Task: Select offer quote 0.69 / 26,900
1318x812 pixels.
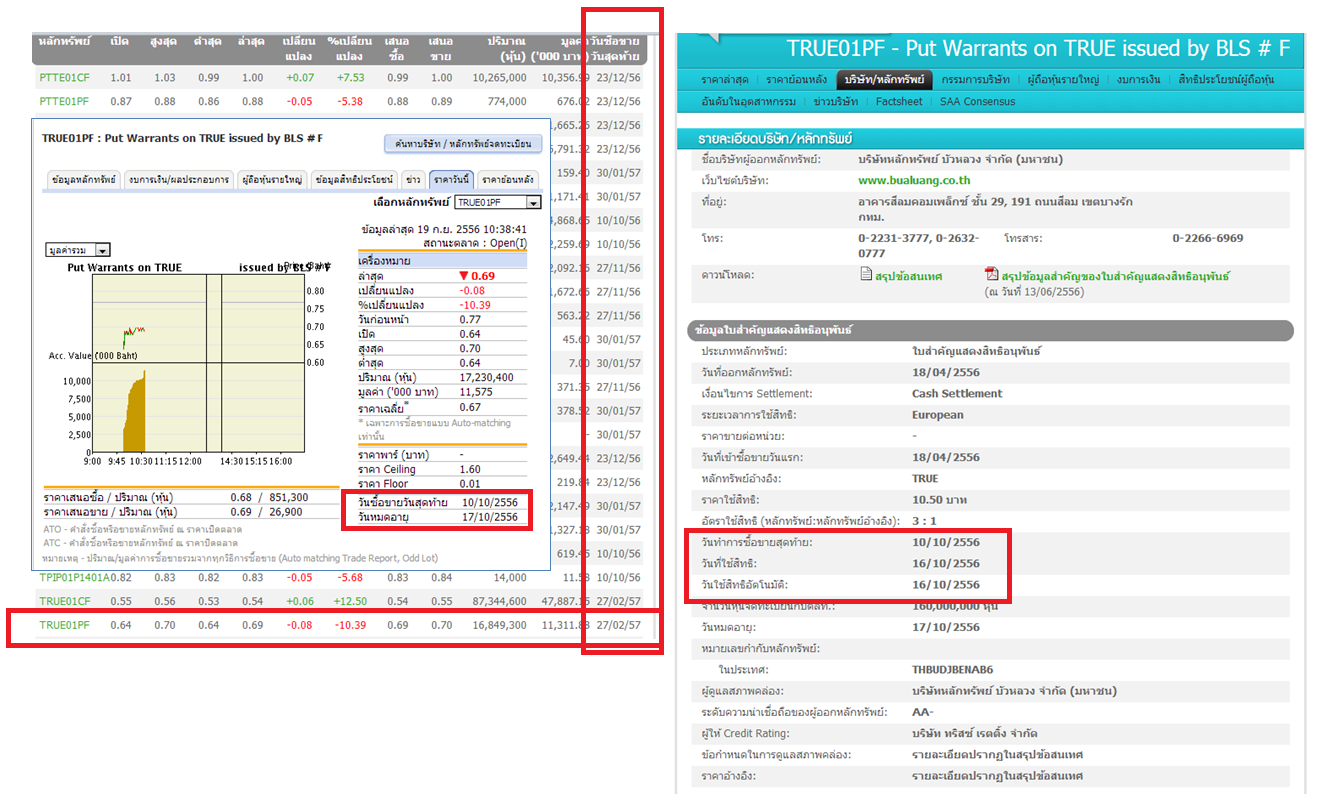Action: (x=266, y=512)
